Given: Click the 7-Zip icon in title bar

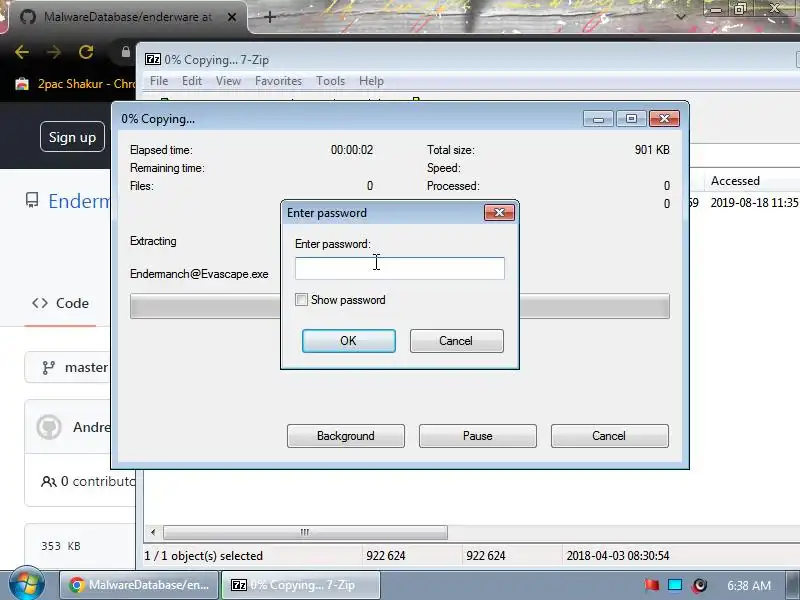Looking at the screenshot, I should click(x=153, y=59).
